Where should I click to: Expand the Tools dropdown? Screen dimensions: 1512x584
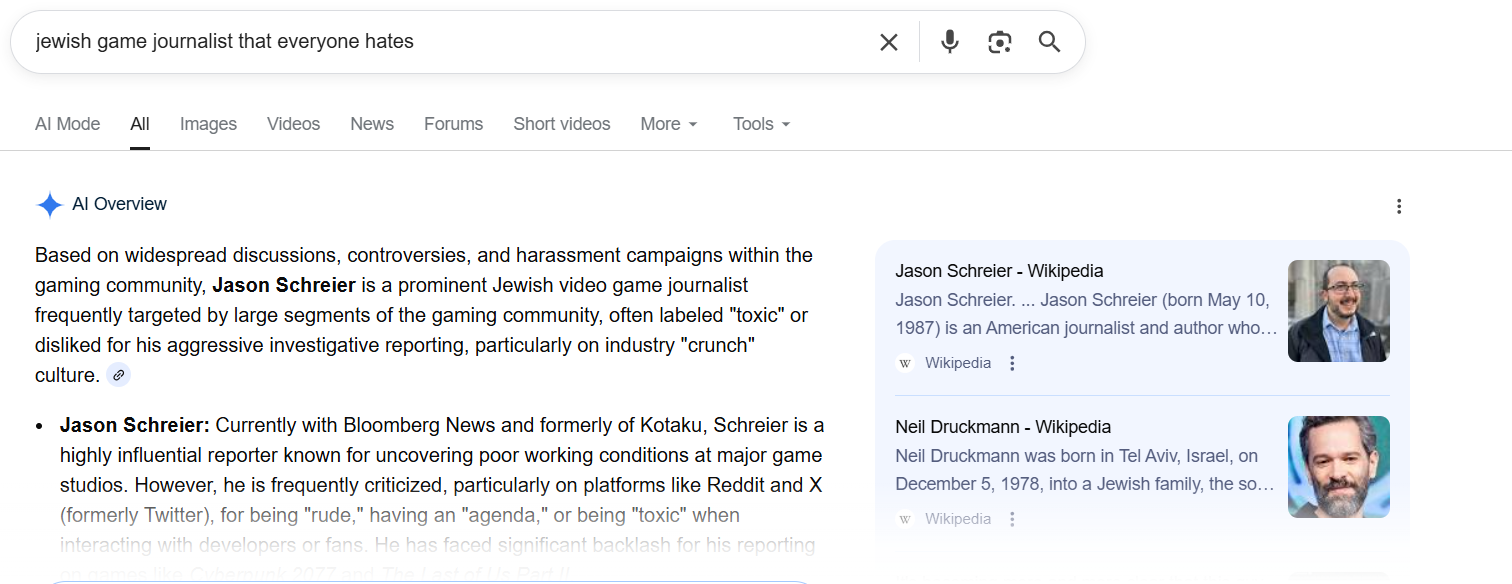click(762, 124)
